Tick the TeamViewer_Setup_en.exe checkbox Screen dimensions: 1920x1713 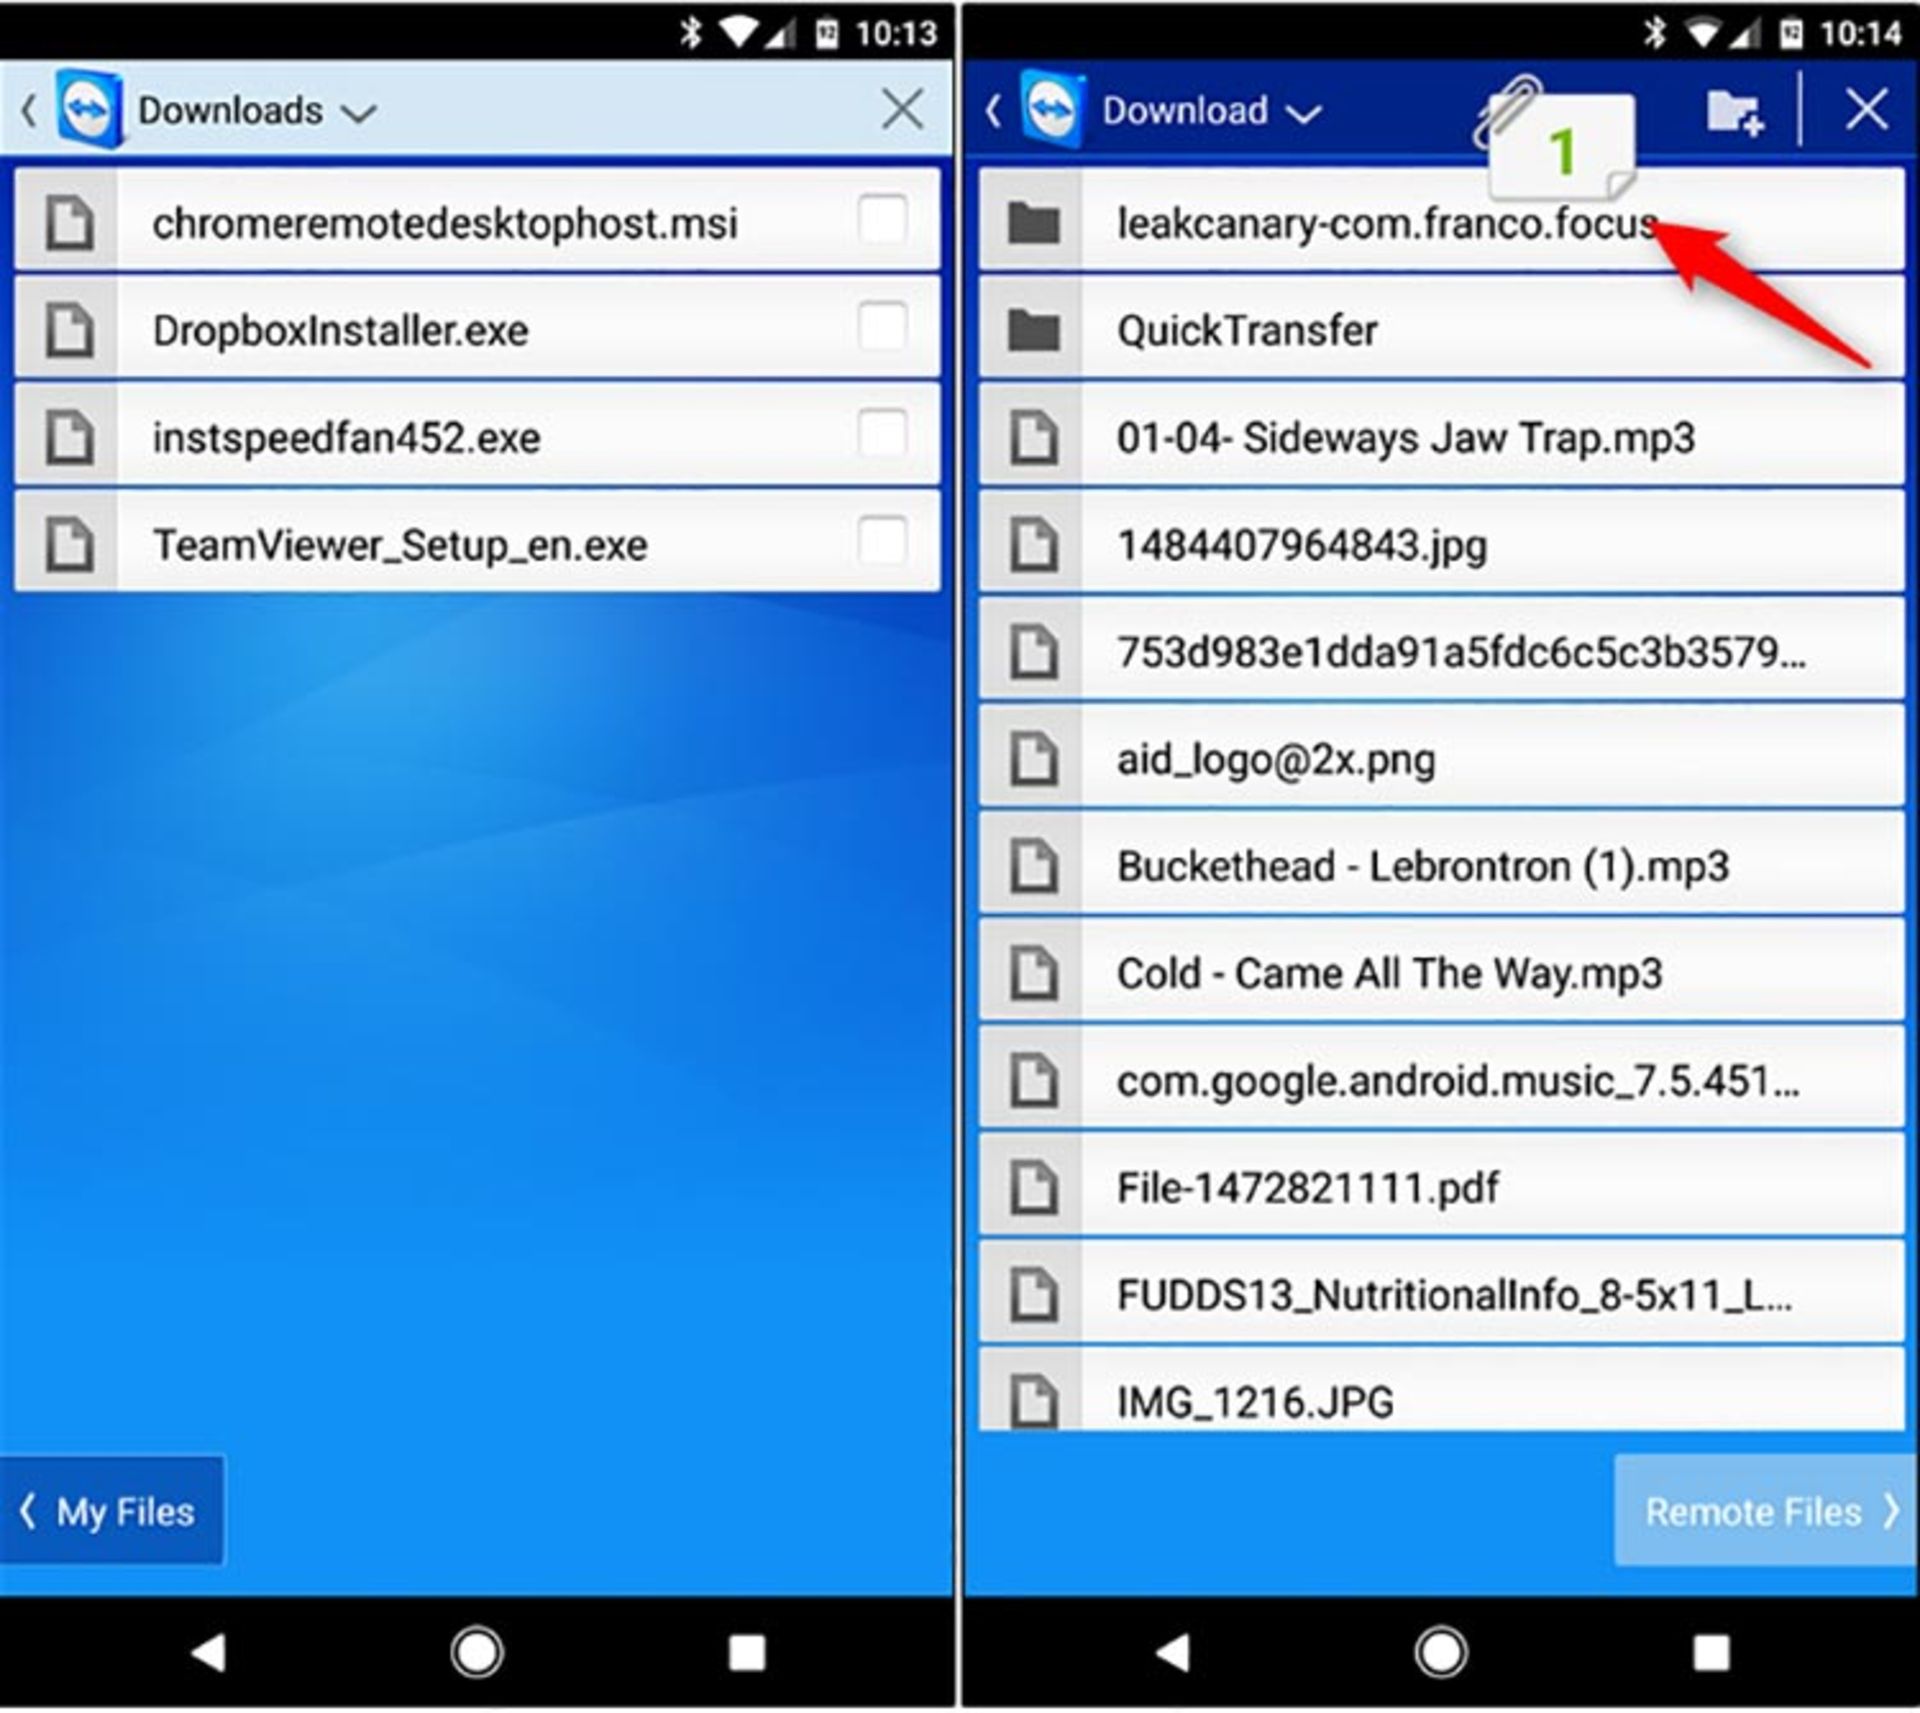pyautogui.click(x=882, y=542)
